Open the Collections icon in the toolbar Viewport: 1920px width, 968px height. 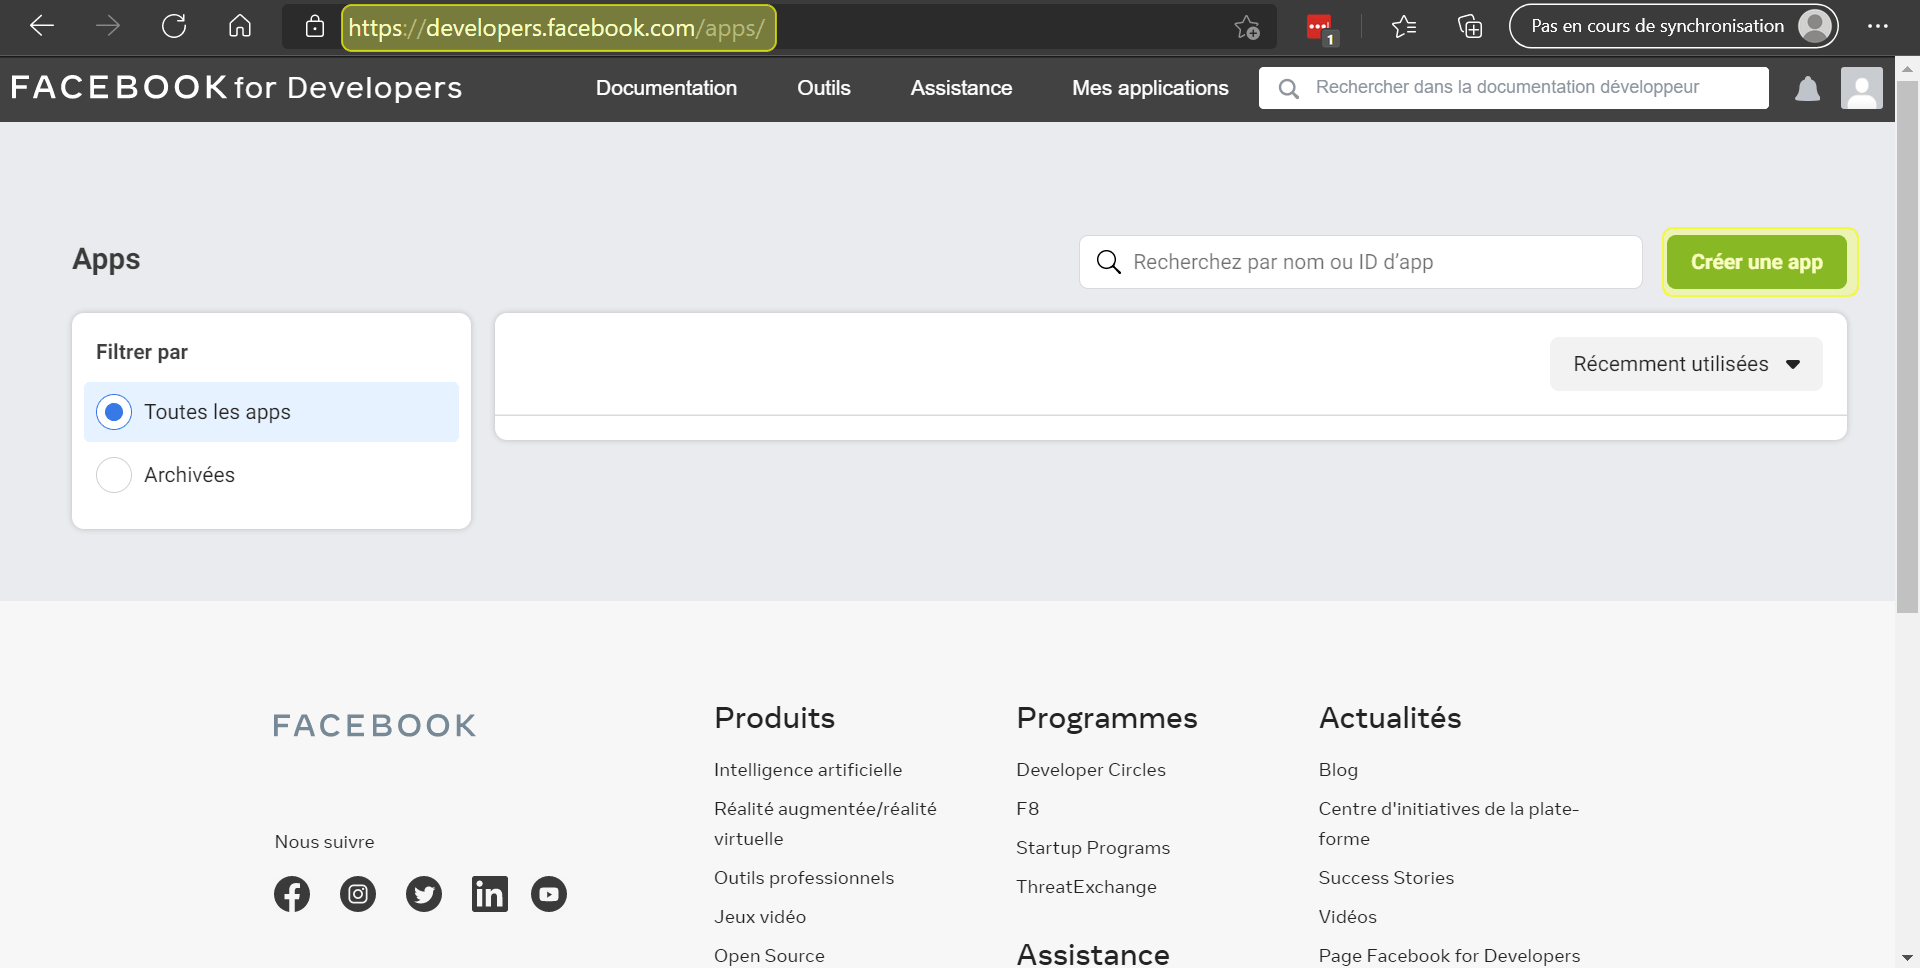click(1470, 27)
